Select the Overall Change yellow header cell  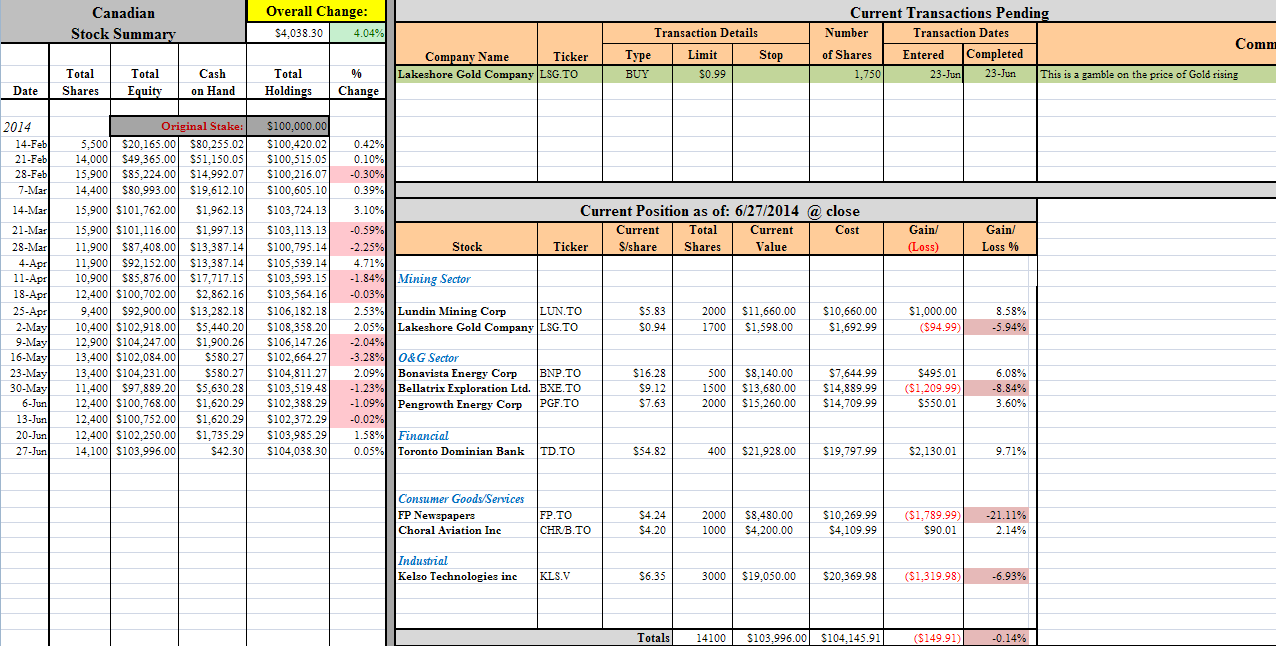click(317, 11)
